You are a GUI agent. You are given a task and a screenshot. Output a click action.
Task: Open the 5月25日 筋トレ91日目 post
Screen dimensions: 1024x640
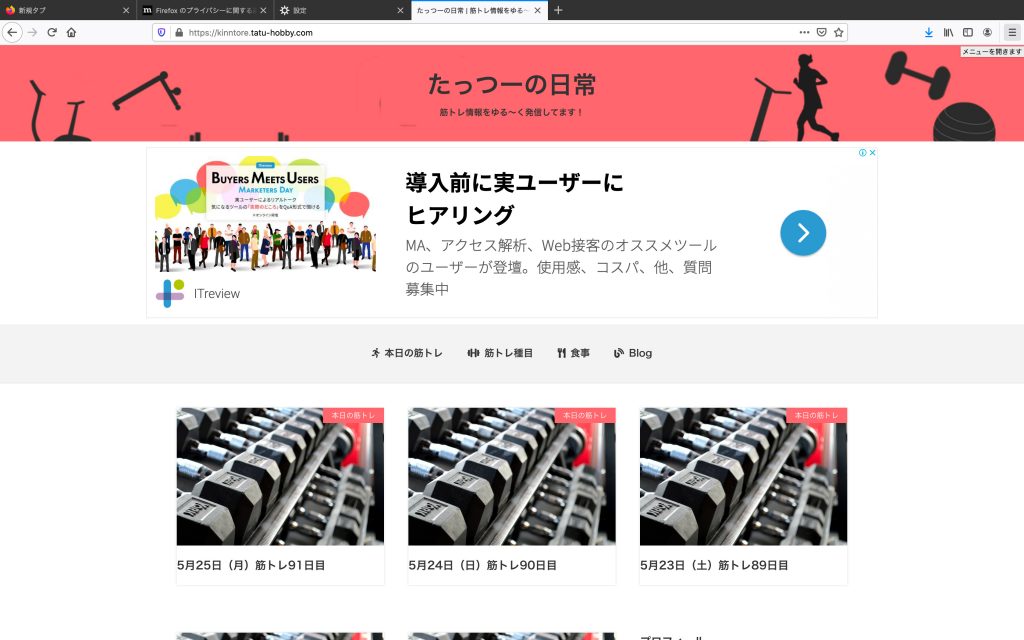251,565
